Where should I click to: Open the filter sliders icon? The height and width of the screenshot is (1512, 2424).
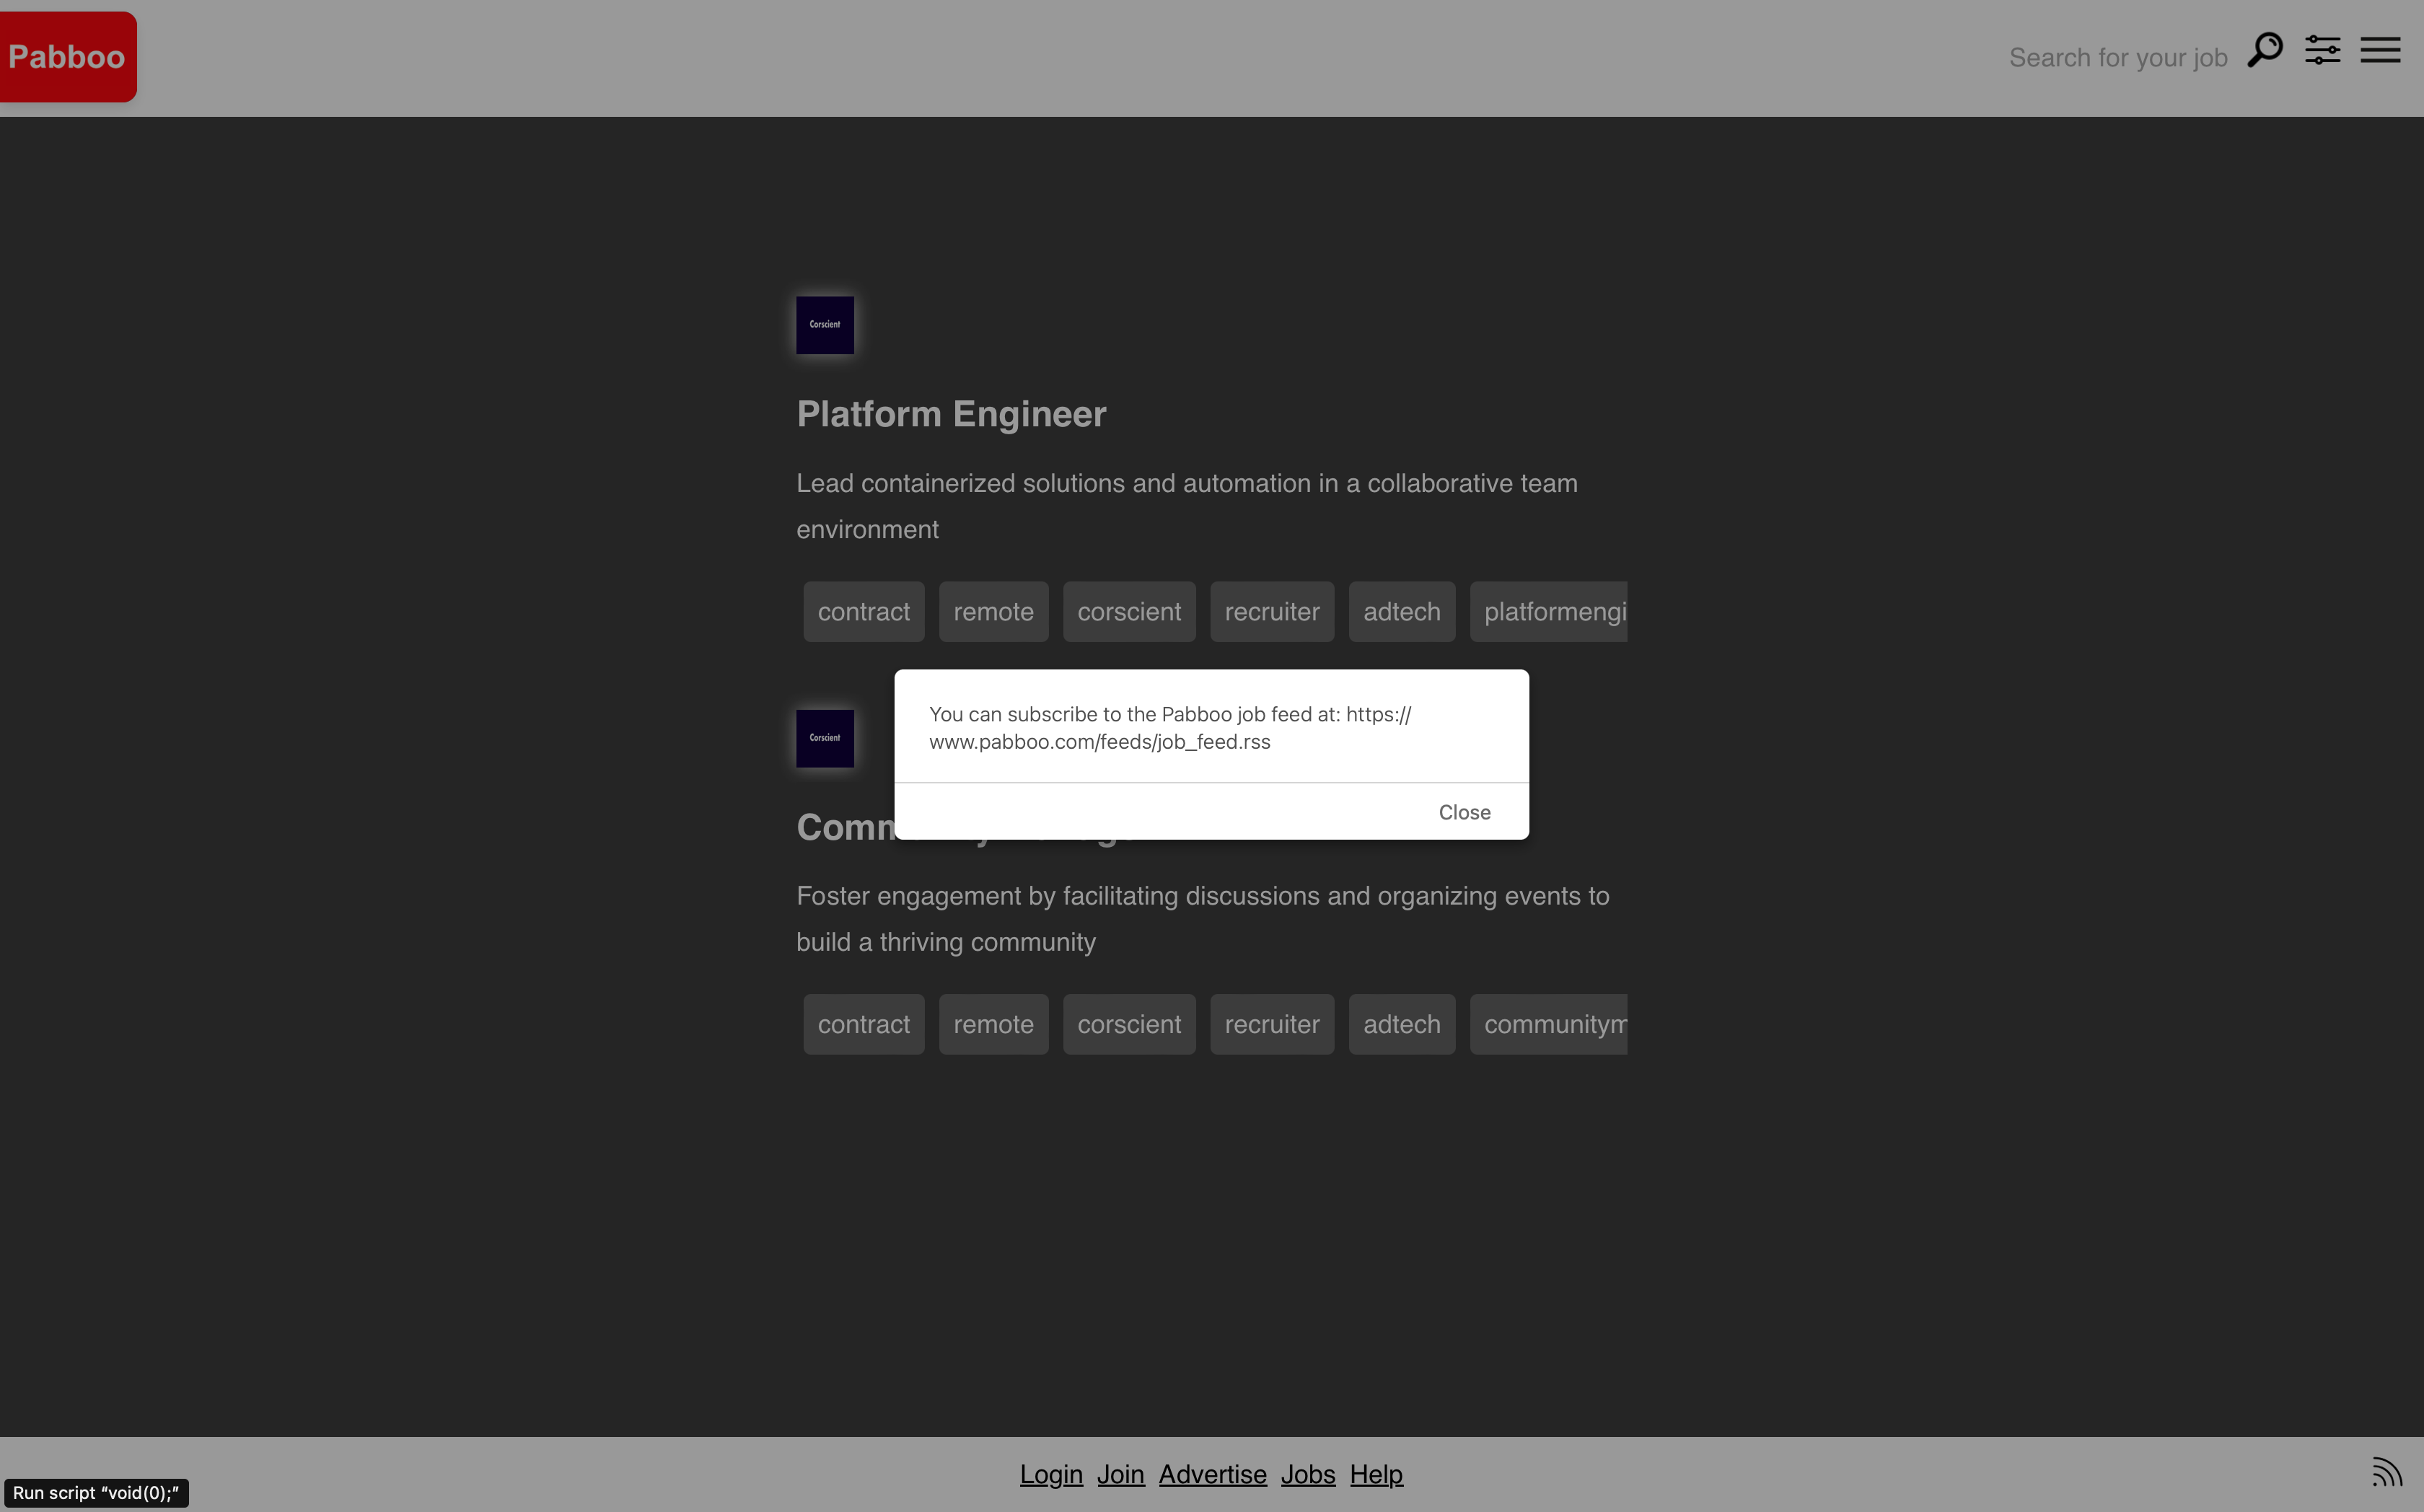(x=2322, y=50)
